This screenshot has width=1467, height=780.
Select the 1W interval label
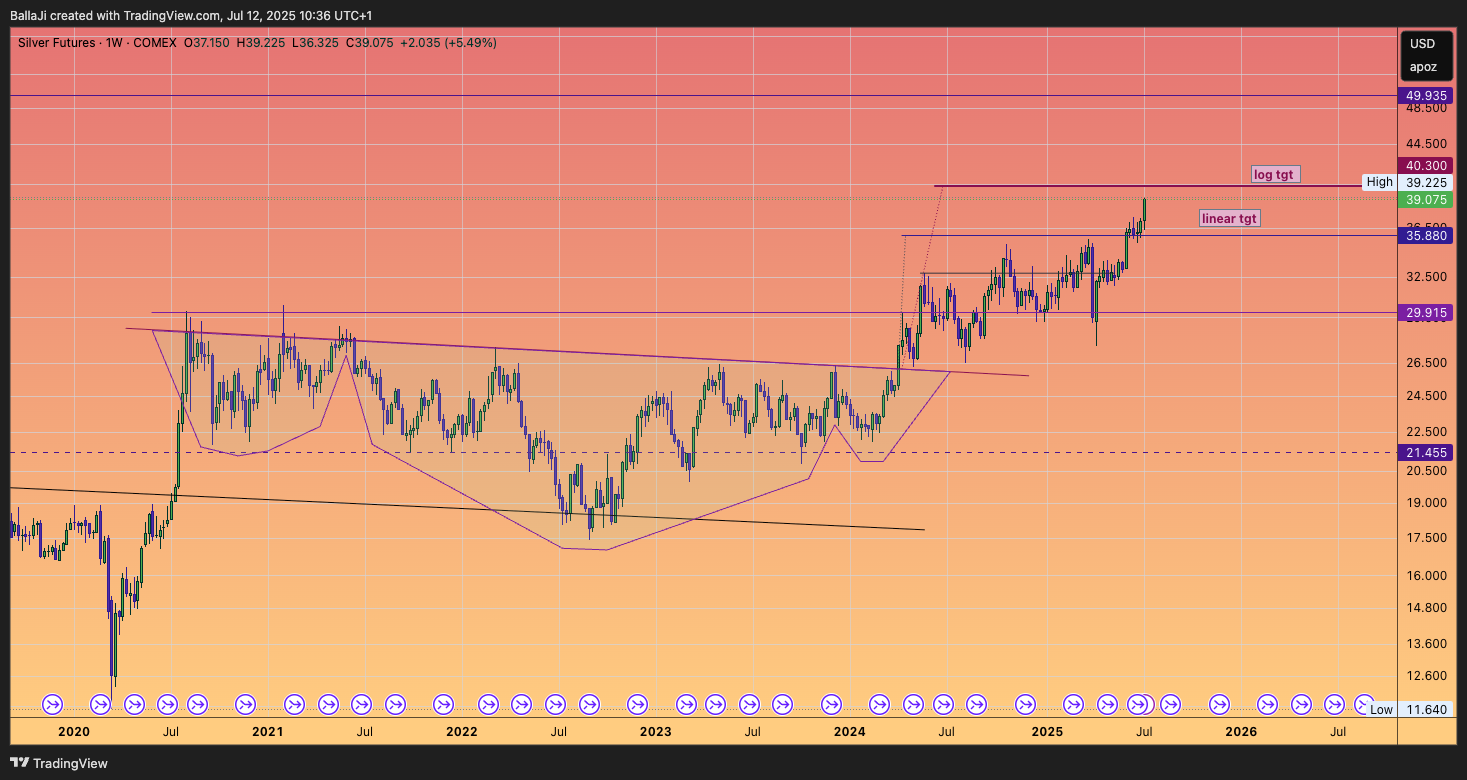[114, 43]
